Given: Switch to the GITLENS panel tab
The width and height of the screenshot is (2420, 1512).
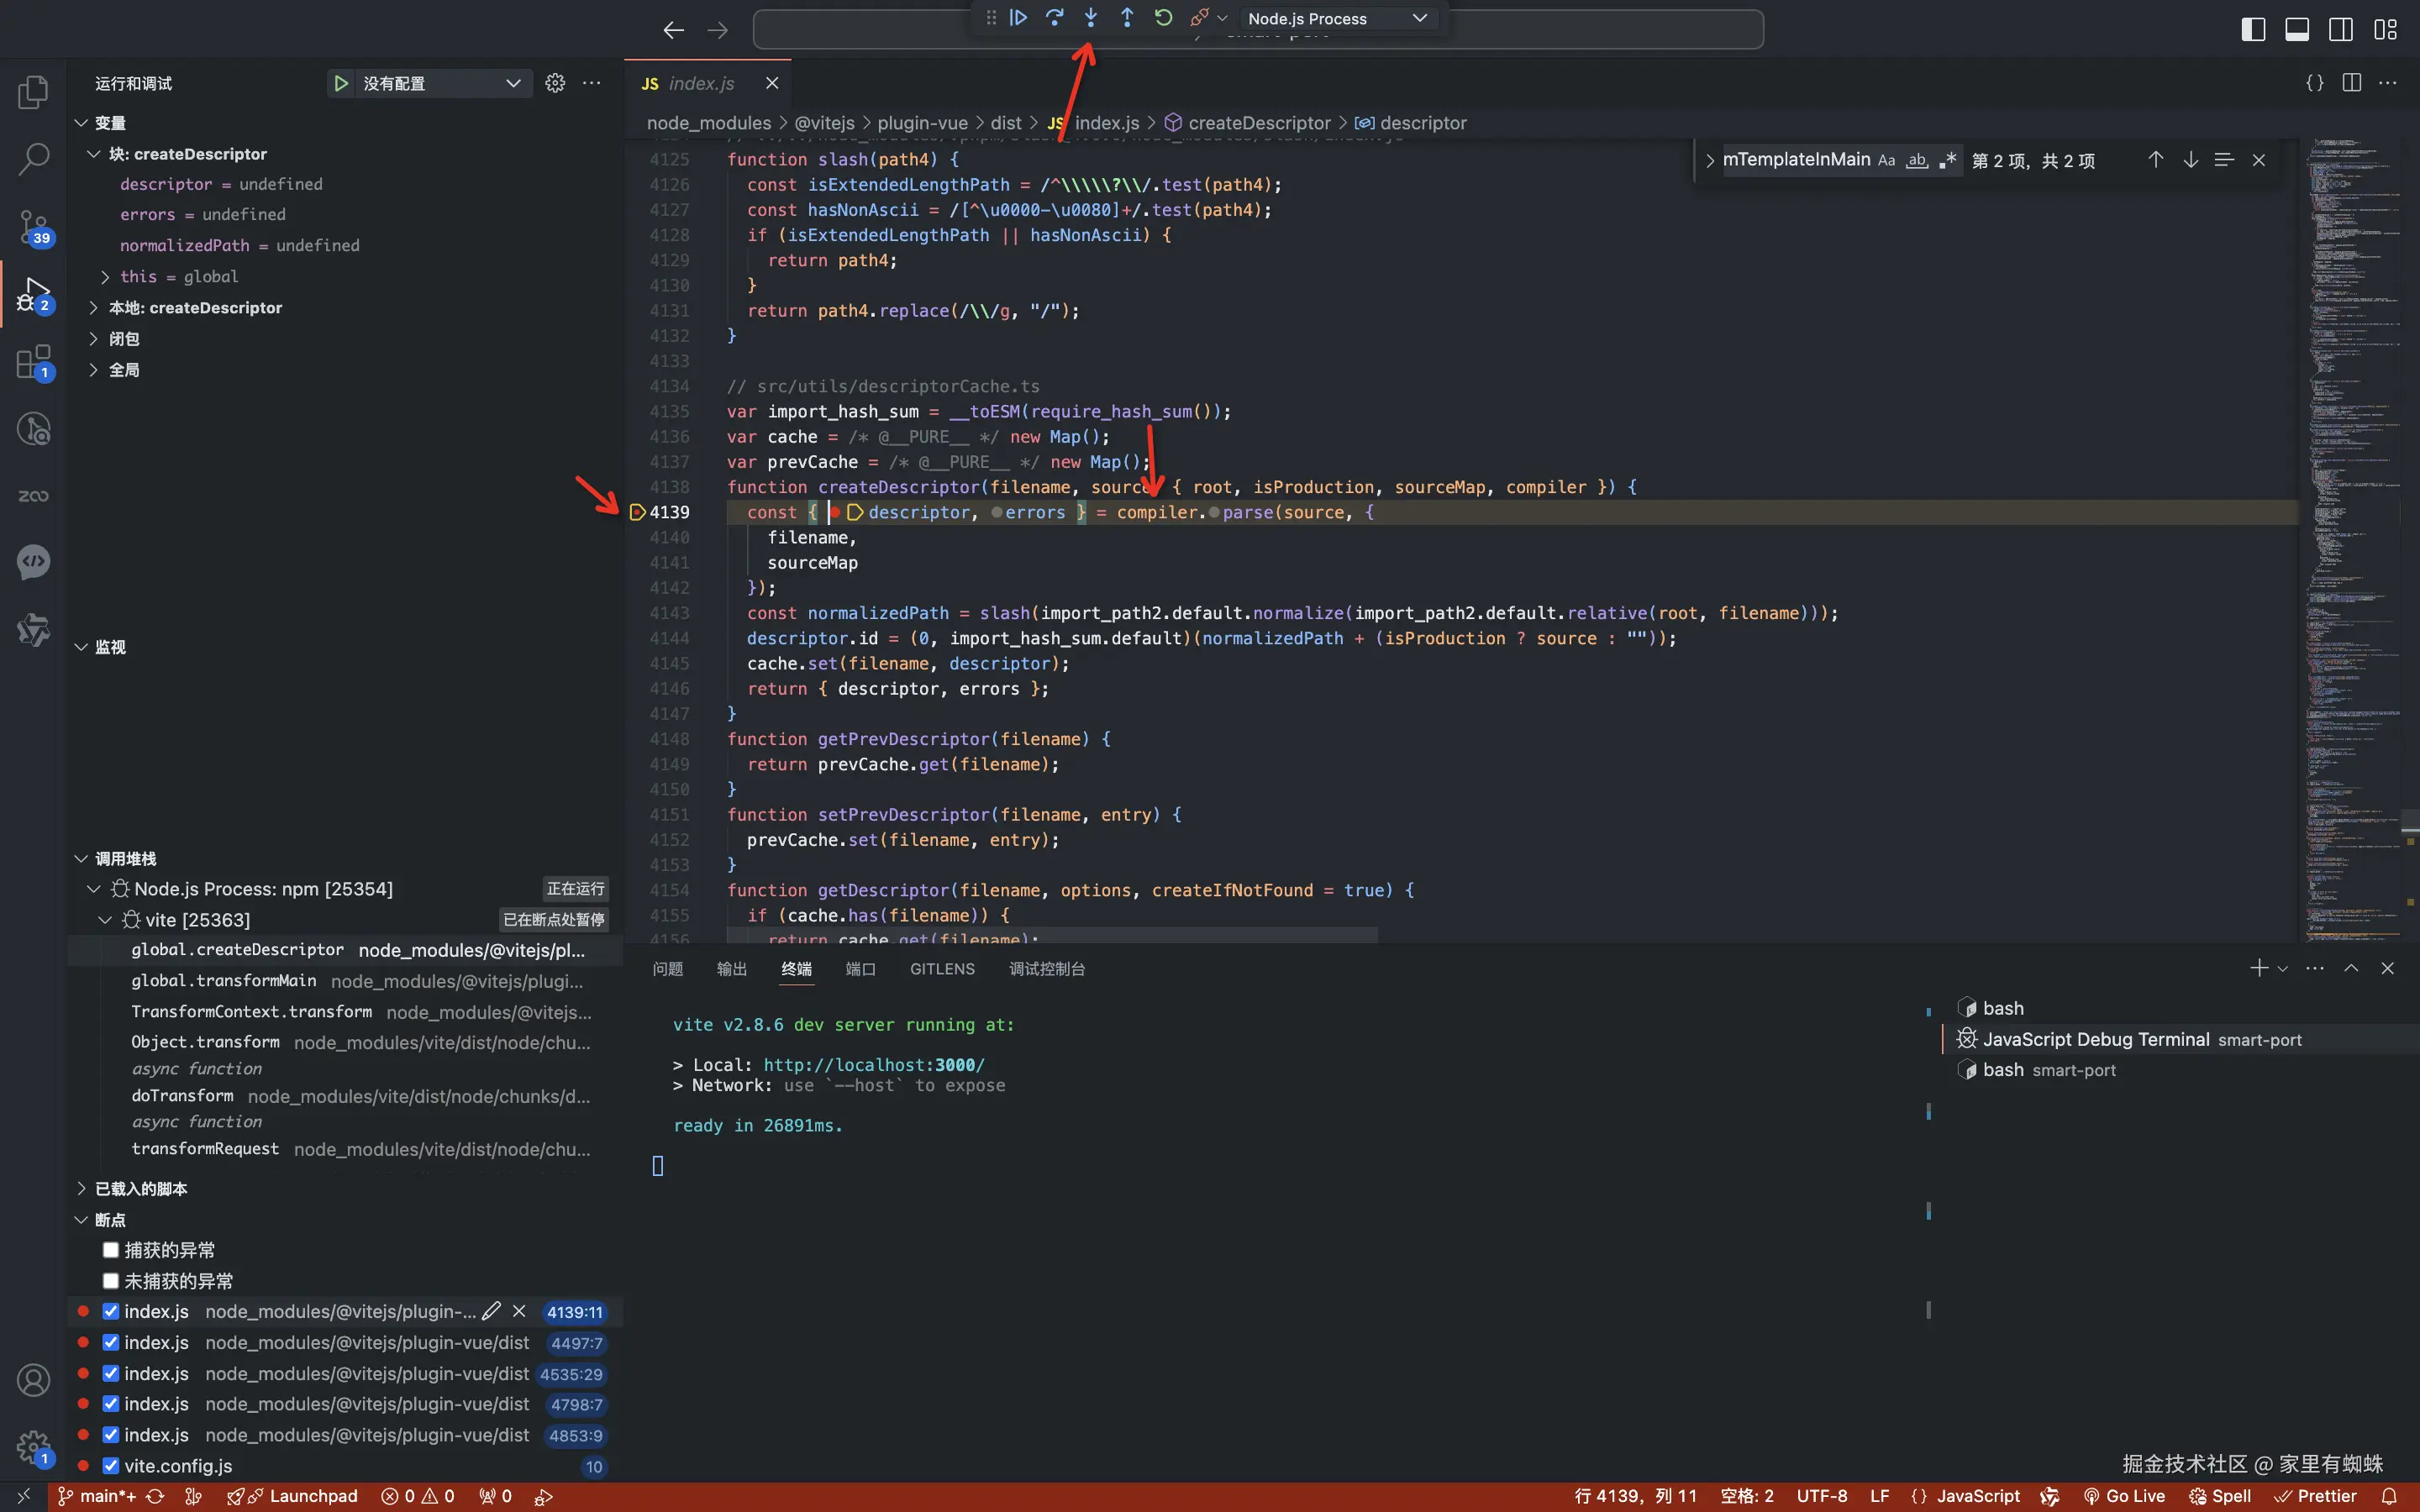Looking at the screenshot, I should click(942, 968).
